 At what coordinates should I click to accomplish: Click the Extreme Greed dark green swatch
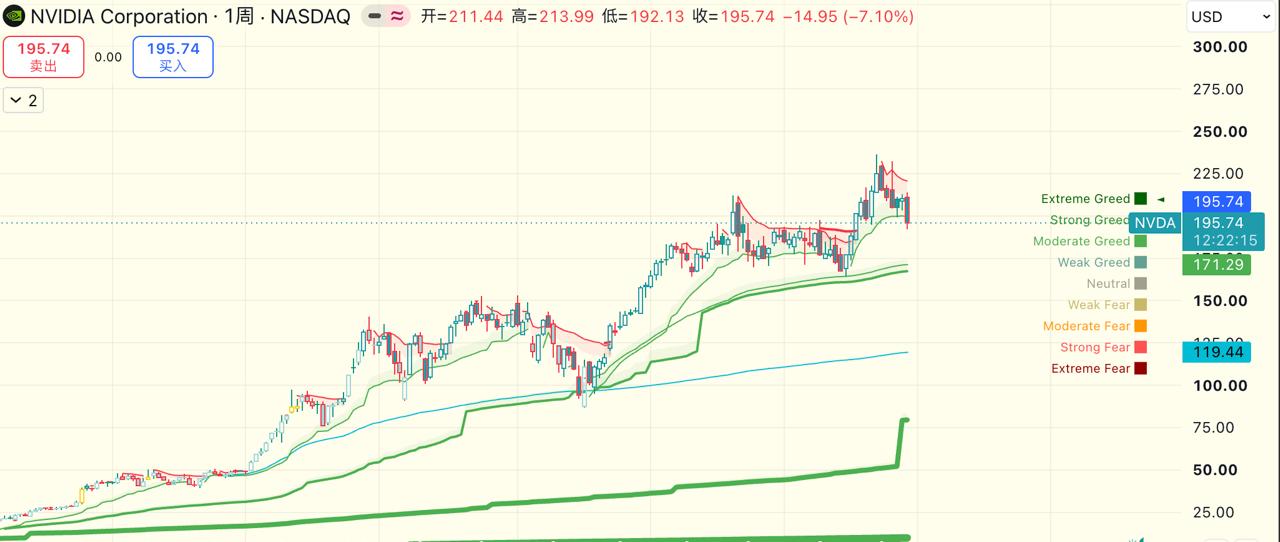point(1140,199)
